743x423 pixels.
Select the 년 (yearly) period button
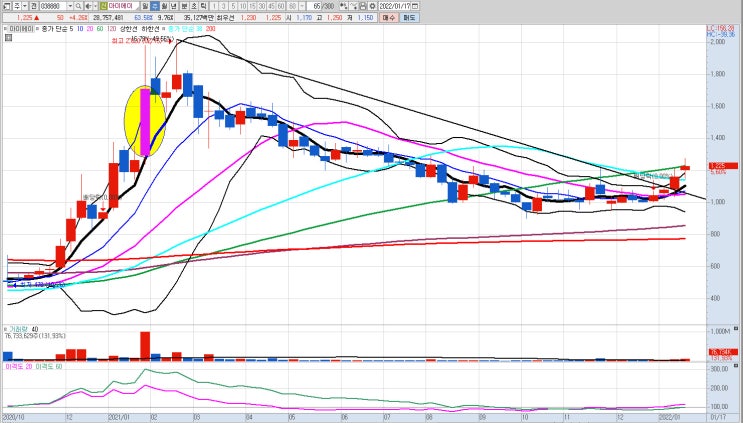pyautogui.click(x=173, y=6)
